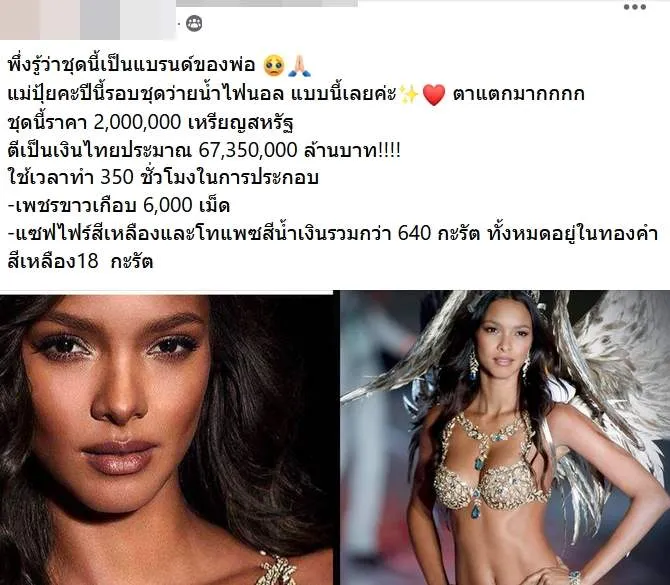Click the praying hands emoji

point(299,65)
